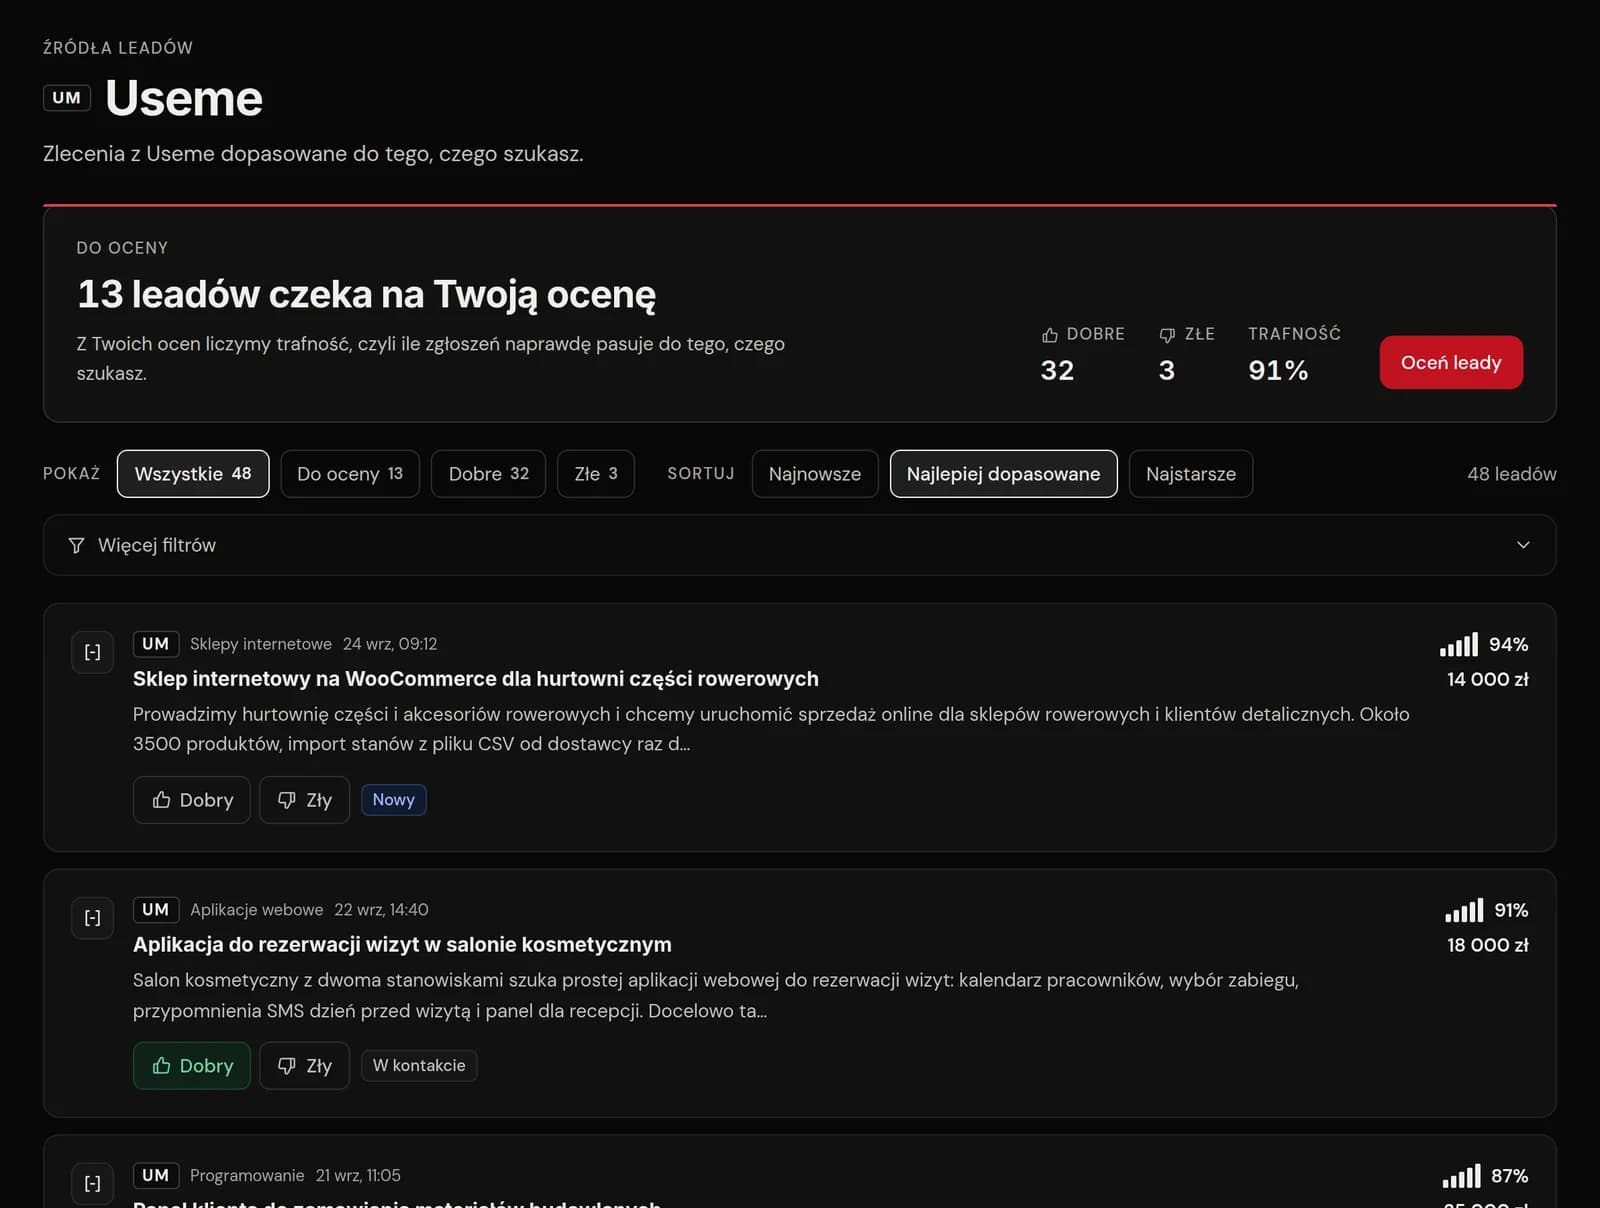Viewport: 1600px width, 1208px height.
Task: Show Wszystkie 48 leads filter
Action: [x=193, y=474]
